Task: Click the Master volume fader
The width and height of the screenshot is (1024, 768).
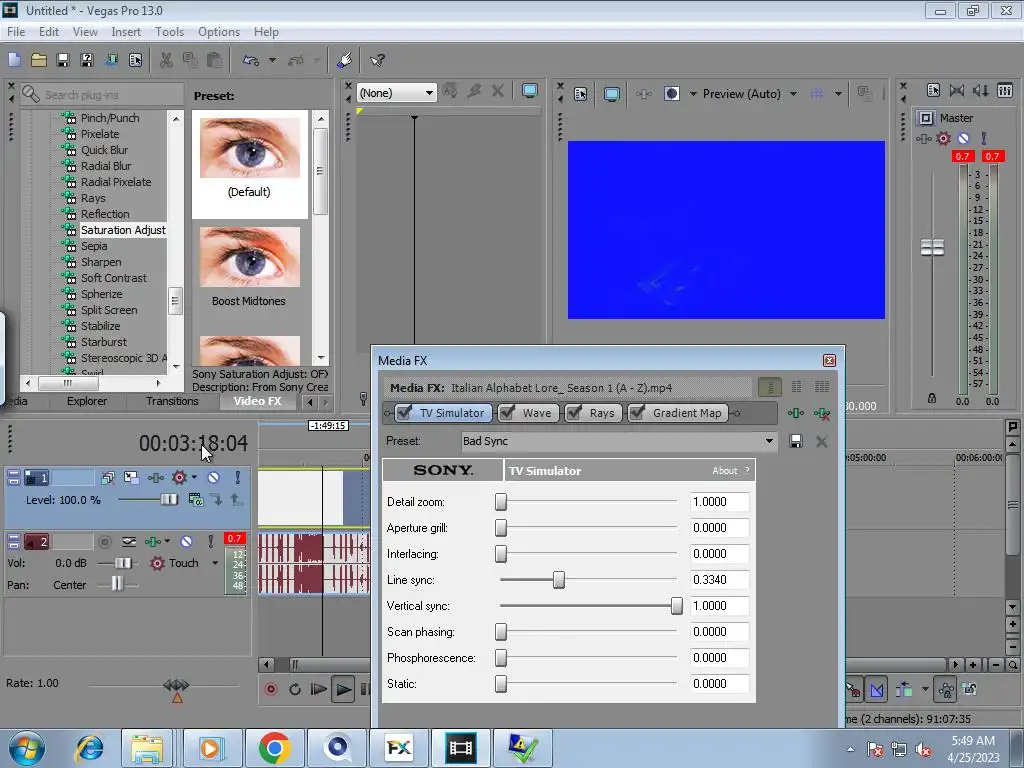Action: coord(932,248)
